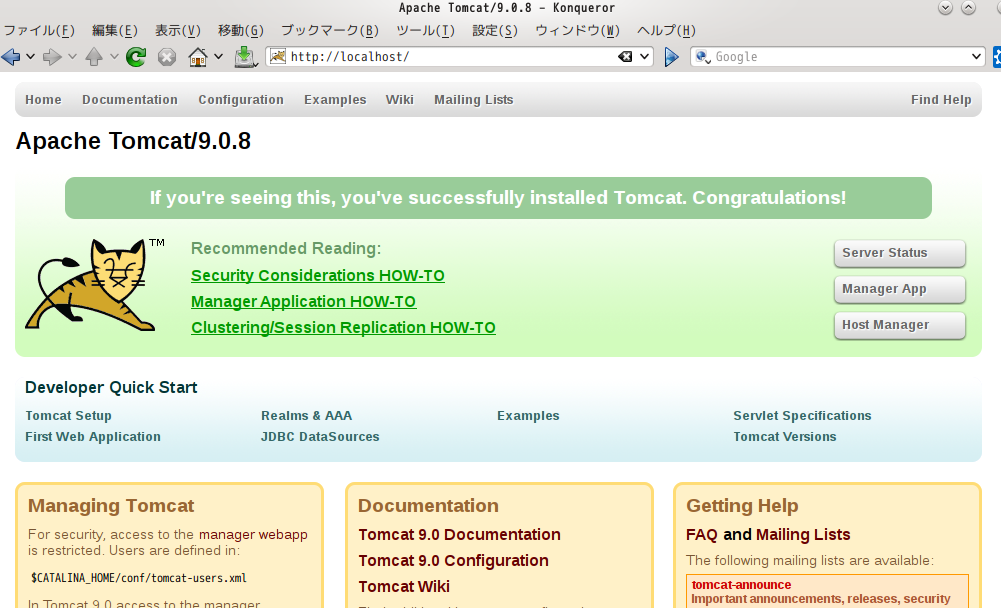This screenshot has height=608, width=1001.
Task: Open the ウィンドウ(W) menu
Action: (x=578, y=31)
